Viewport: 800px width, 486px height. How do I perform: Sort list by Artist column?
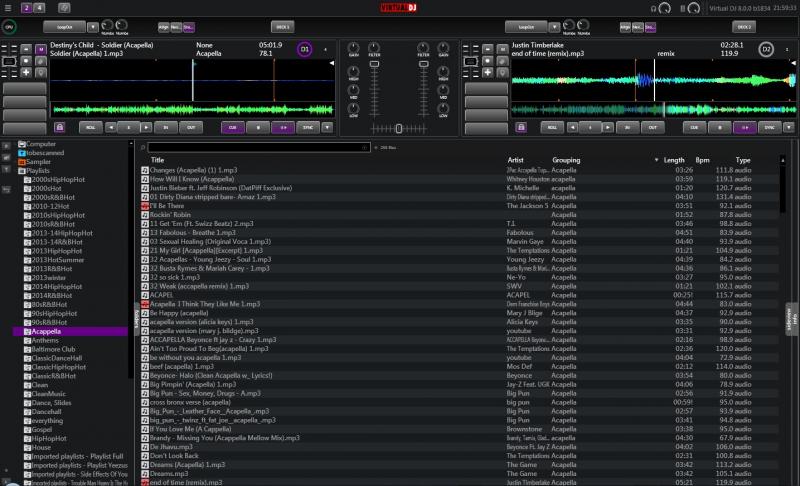[x=515, y=160]
